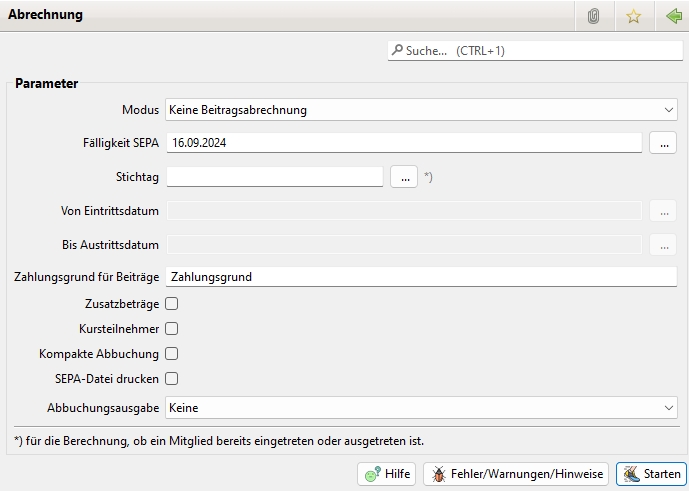
Task: Click the bug icon for Fehler/Warnungen/Hinweise
Action: click(438, 474)
